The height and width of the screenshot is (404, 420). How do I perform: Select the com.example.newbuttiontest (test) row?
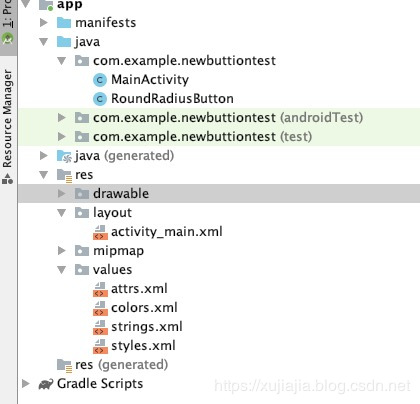pos(219,137)
